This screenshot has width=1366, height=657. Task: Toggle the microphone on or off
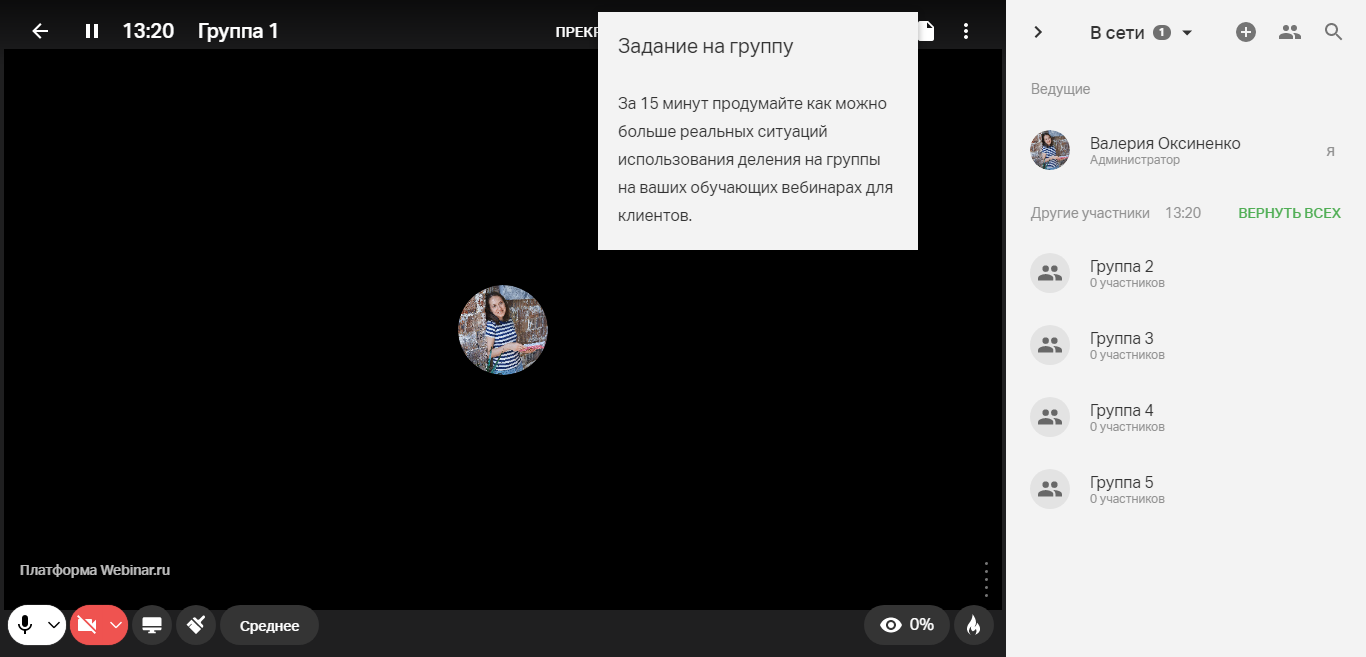click(25, 625)
